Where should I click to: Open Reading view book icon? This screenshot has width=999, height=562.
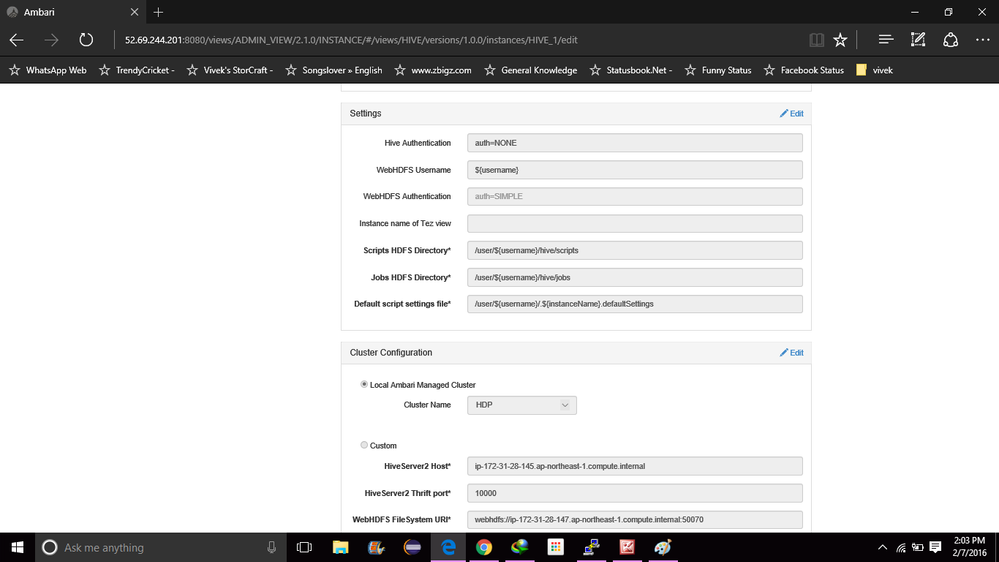817,40
